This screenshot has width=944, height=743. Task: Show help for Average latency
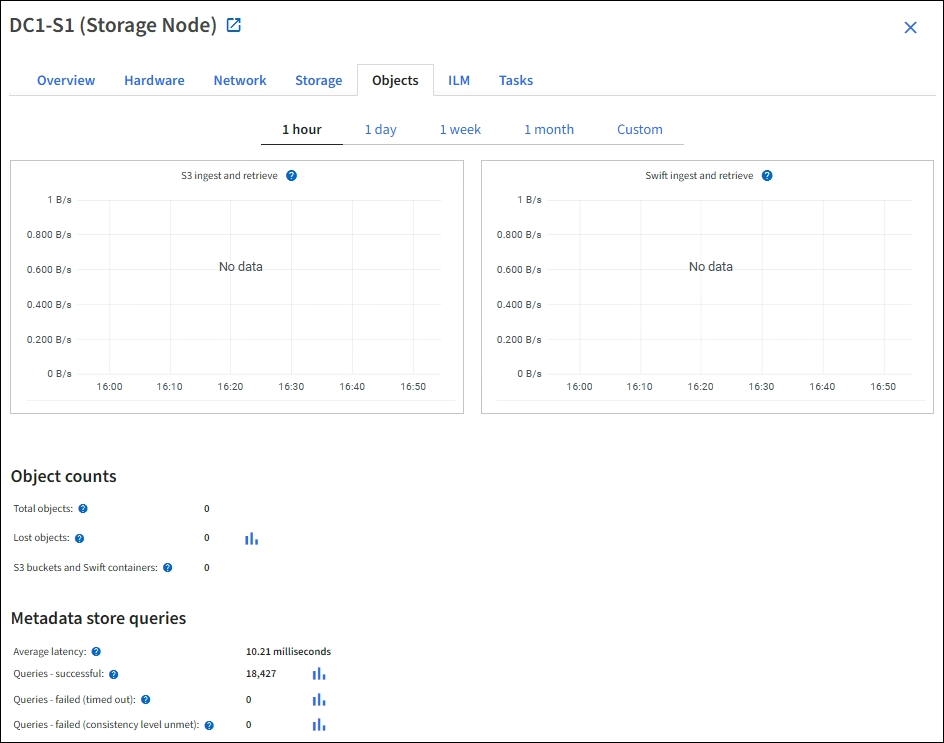(x=96, y=652)
